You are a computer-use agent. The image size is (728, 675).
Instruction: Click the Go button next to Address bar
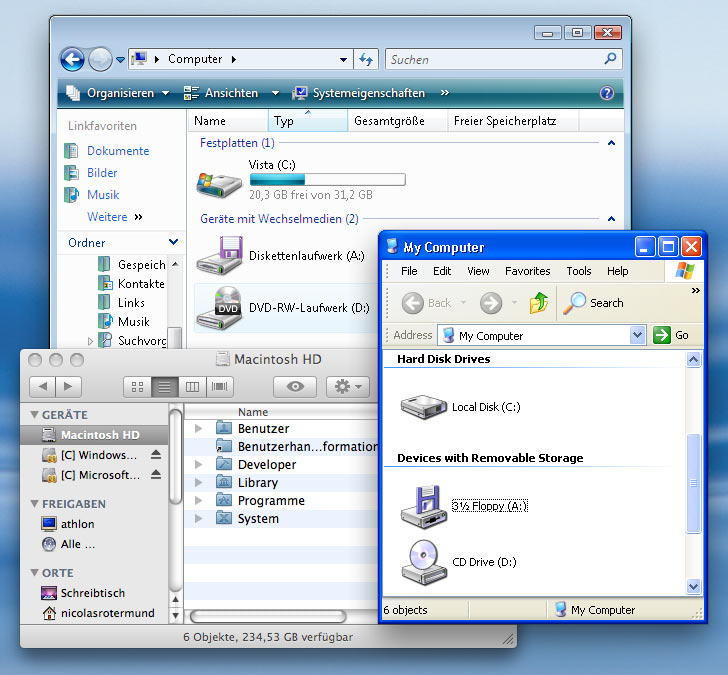tap(672, 336)
